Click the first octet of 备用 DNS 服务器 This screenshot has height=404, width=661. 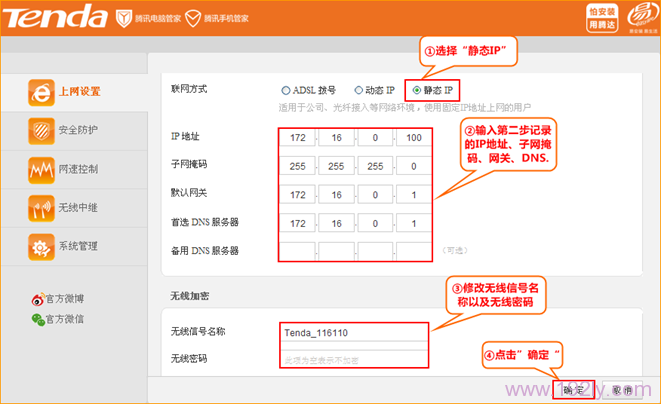tap(295, 249)
